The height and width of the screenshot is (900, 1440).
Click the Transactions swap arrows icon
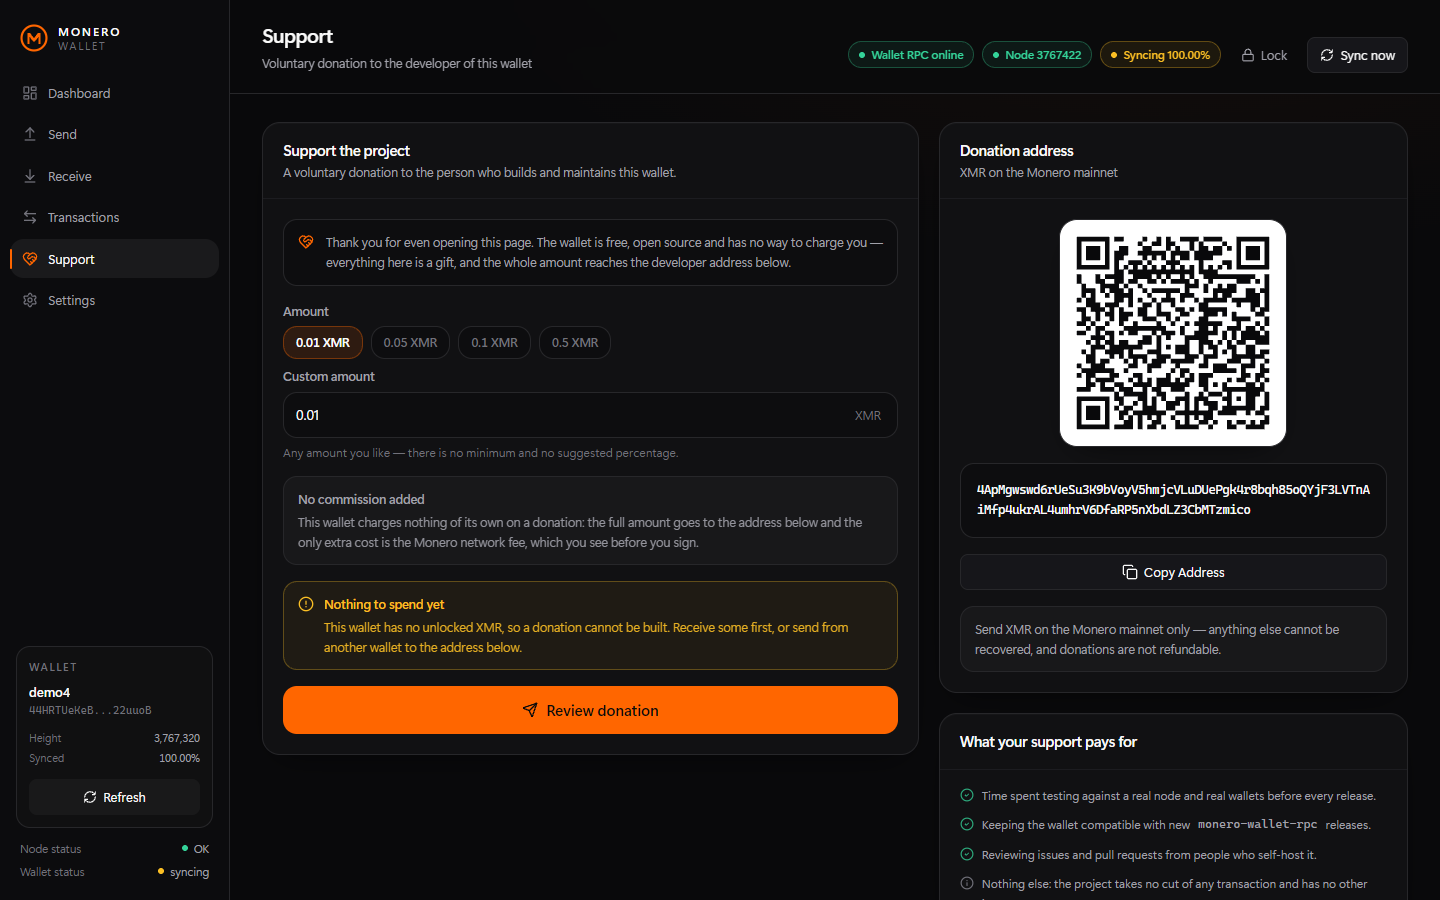pos(30,217)
